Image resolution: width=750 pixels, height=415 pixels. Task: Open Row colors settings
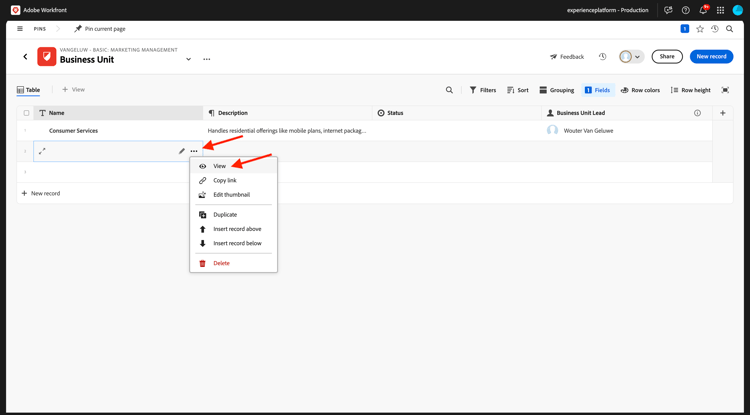coord(640,90)
